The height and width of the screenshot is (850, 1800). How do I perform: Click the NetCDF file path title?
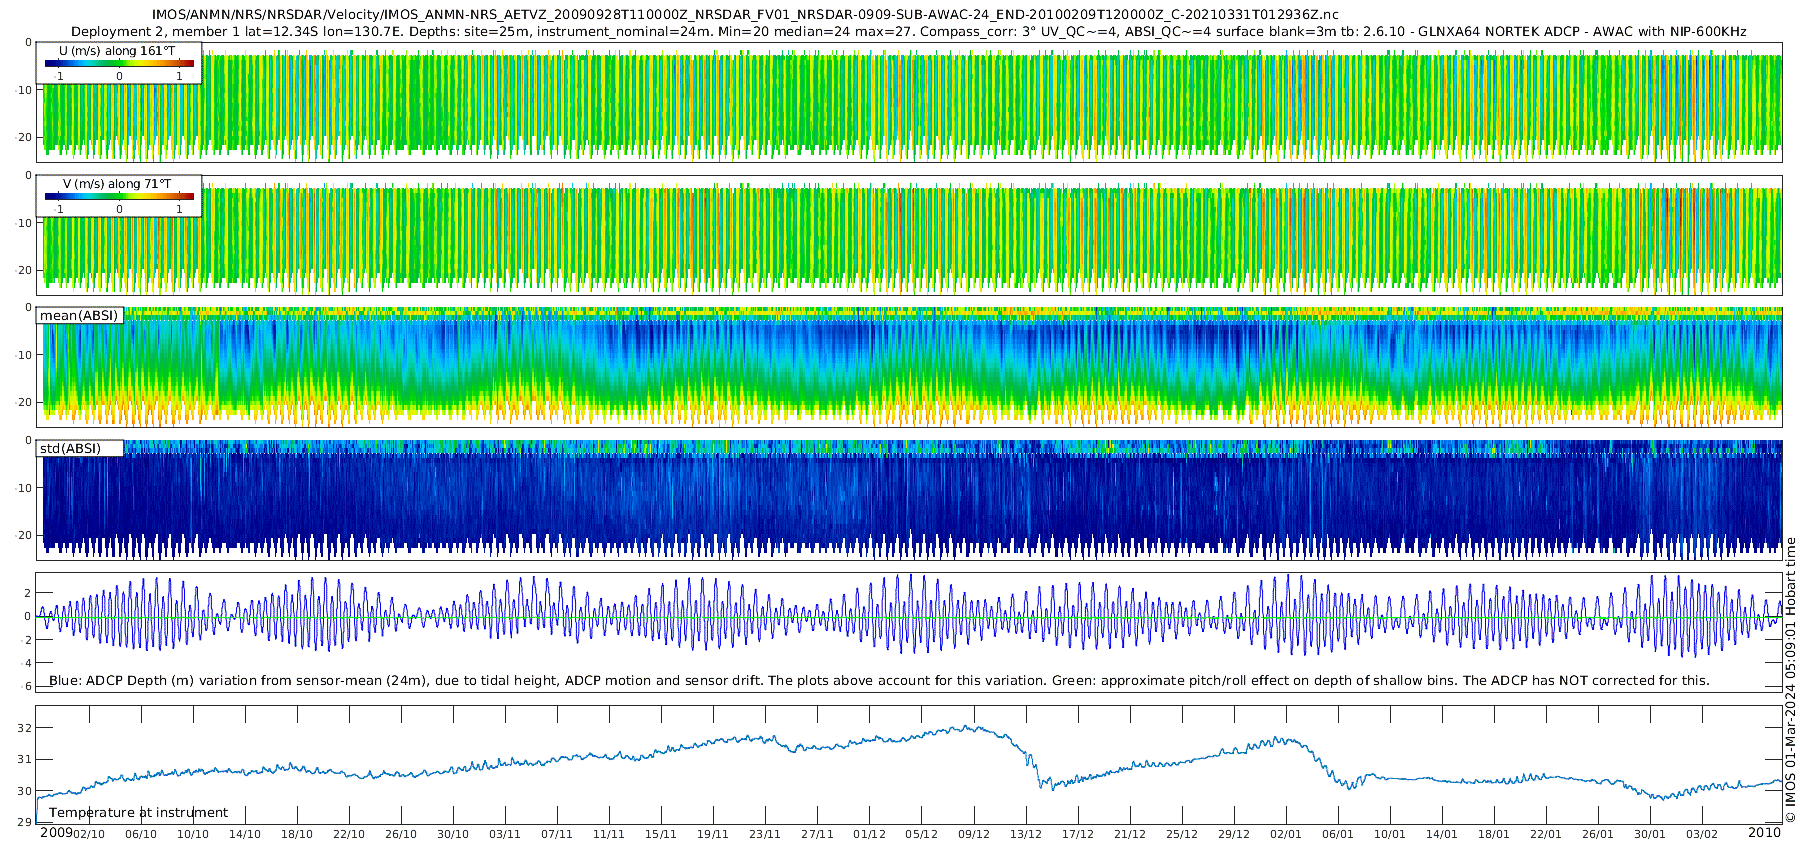click(745, 15)
